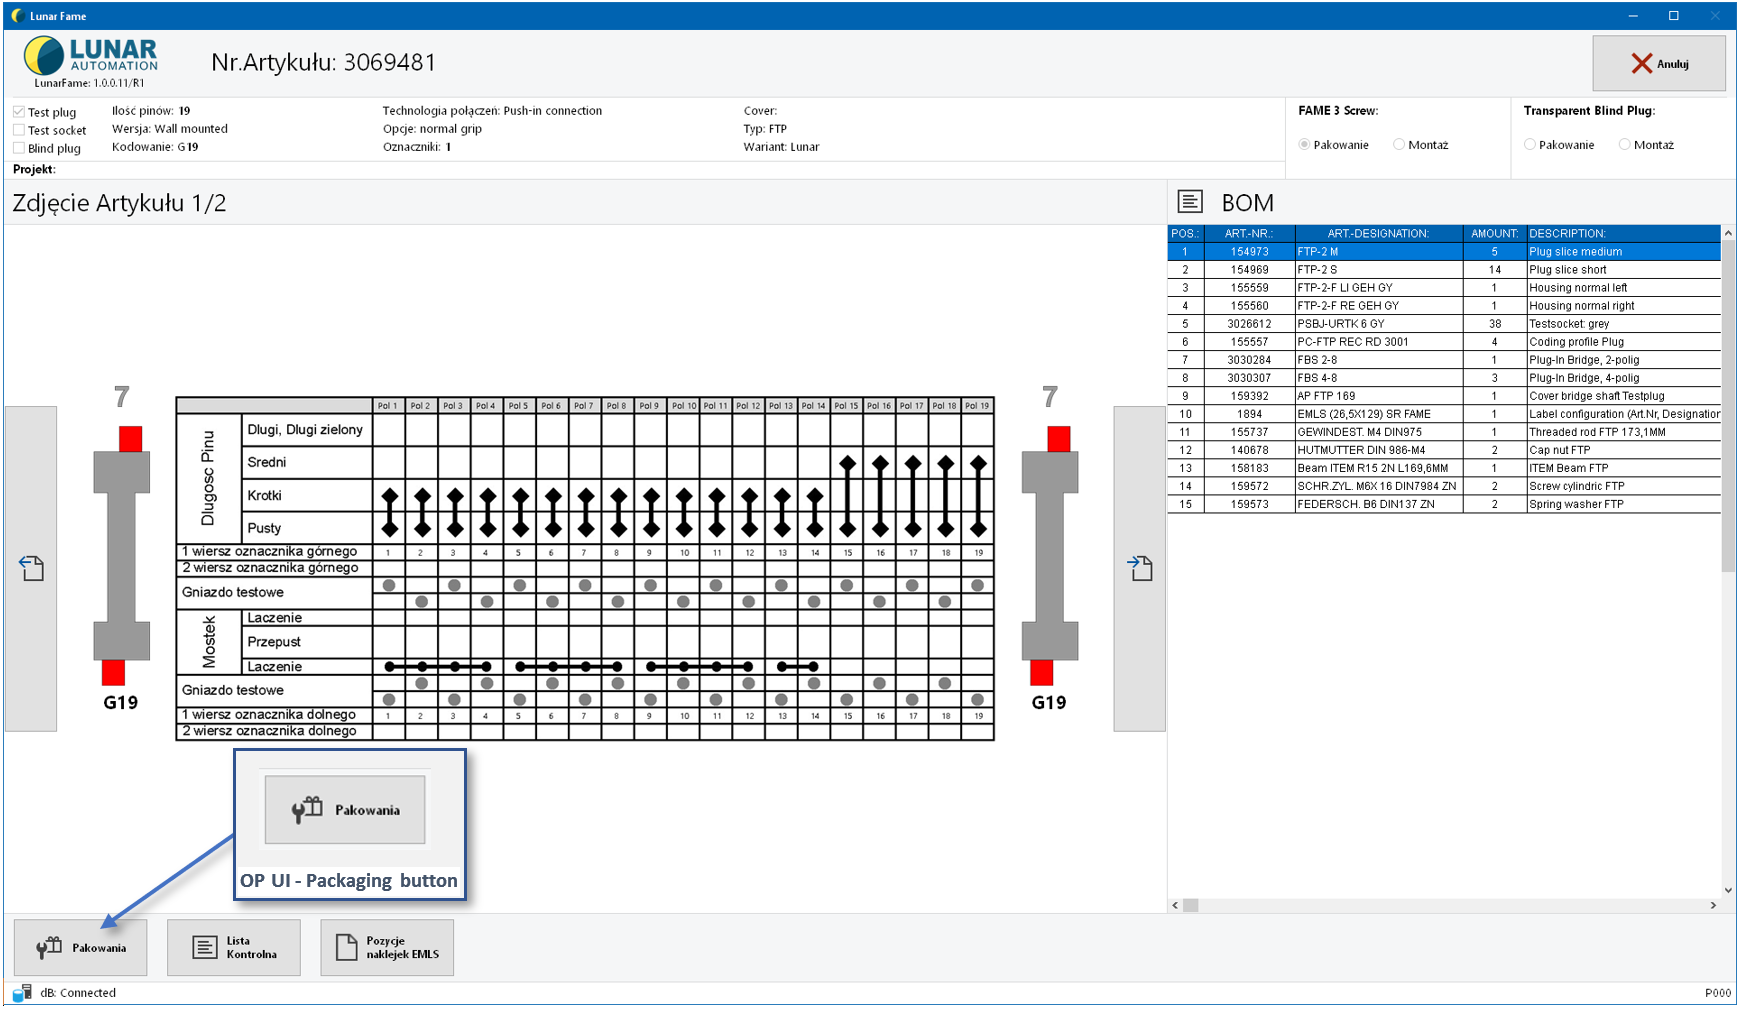The width and height of the screenshot is (1740, 1009).
Task: Click description Cap nut FTP
Action: (1623, 450)
